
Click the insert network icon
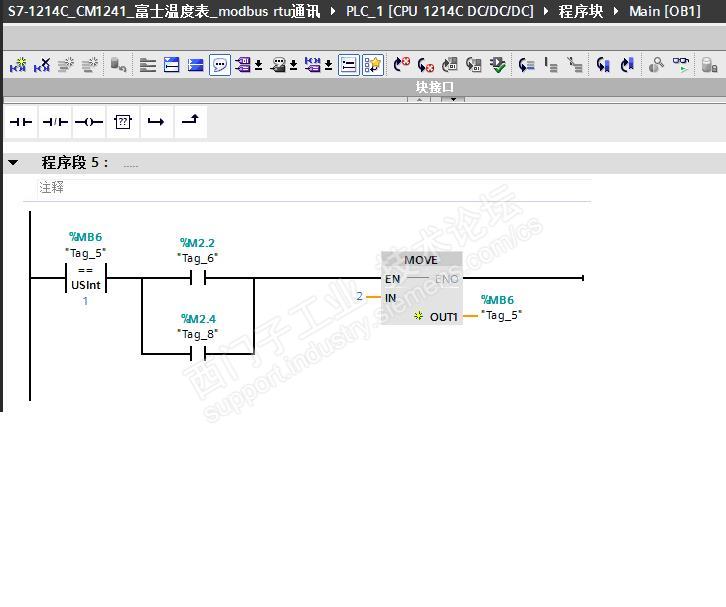(18, 65)
